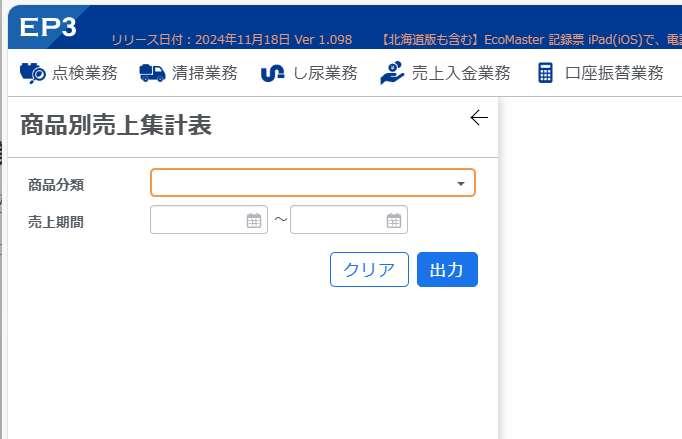
Task: Click the 清掃業務 truck icon
Action: [152, 73]
